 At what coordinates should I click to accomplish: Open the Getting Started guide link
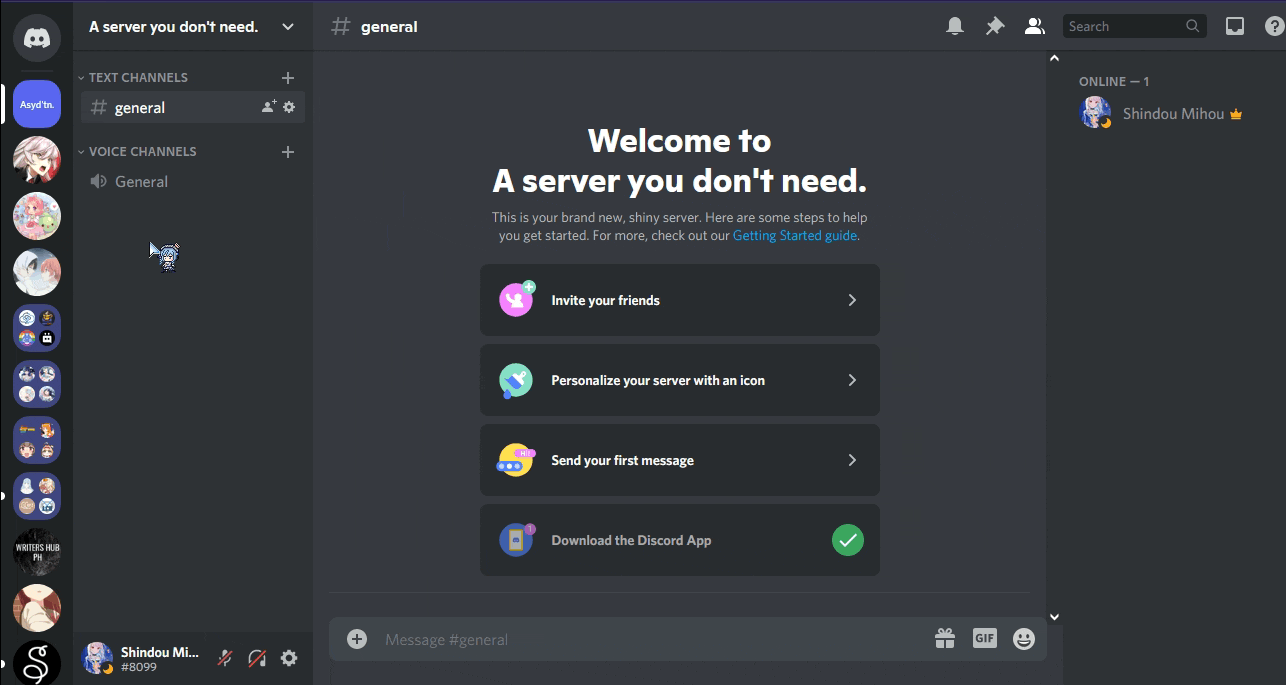(794, 235)
